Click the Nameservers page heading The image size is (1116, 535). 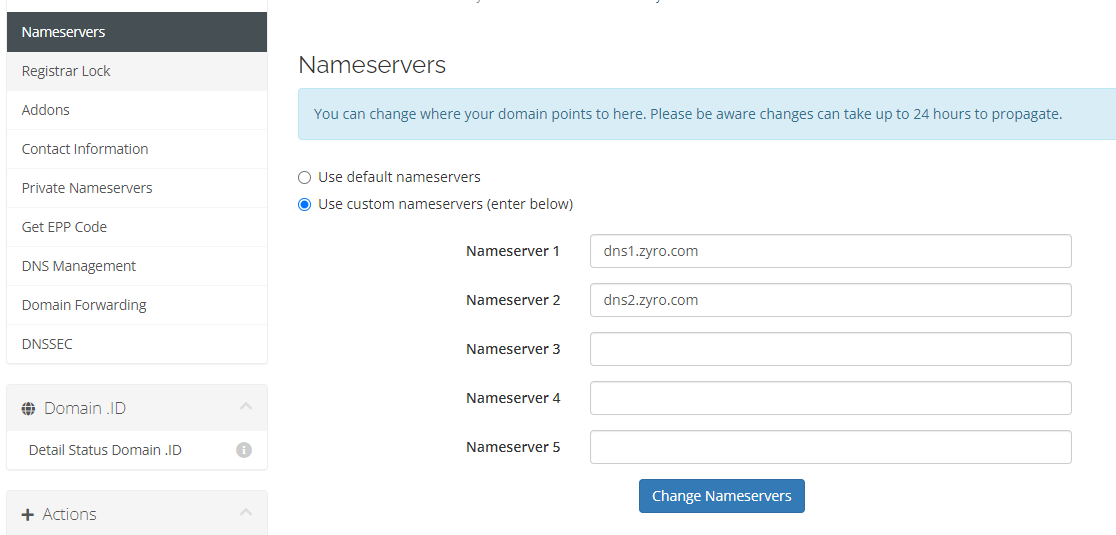[x=372, y=65]
